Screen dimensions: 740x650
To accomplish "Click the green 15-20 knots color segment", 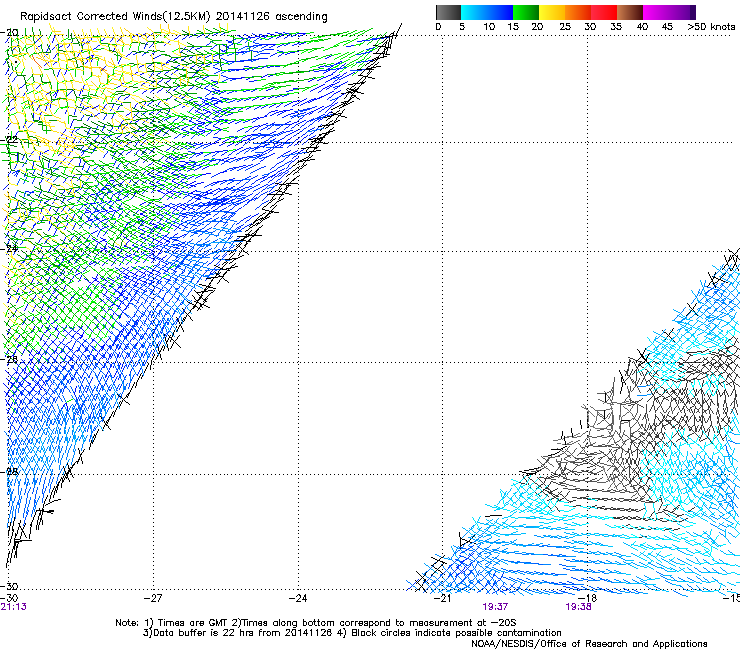I will coord(526,12).
